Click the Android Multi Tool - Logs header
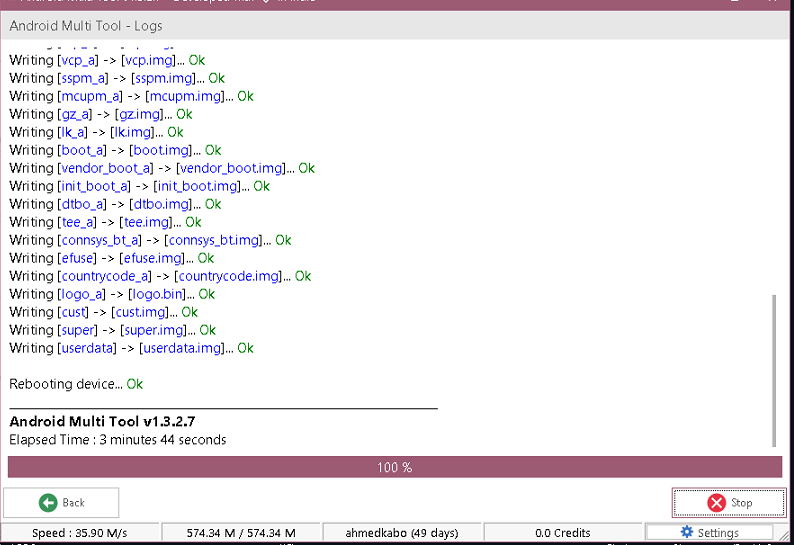The width and height of the screenshot is (794, 545). point(86,26)
